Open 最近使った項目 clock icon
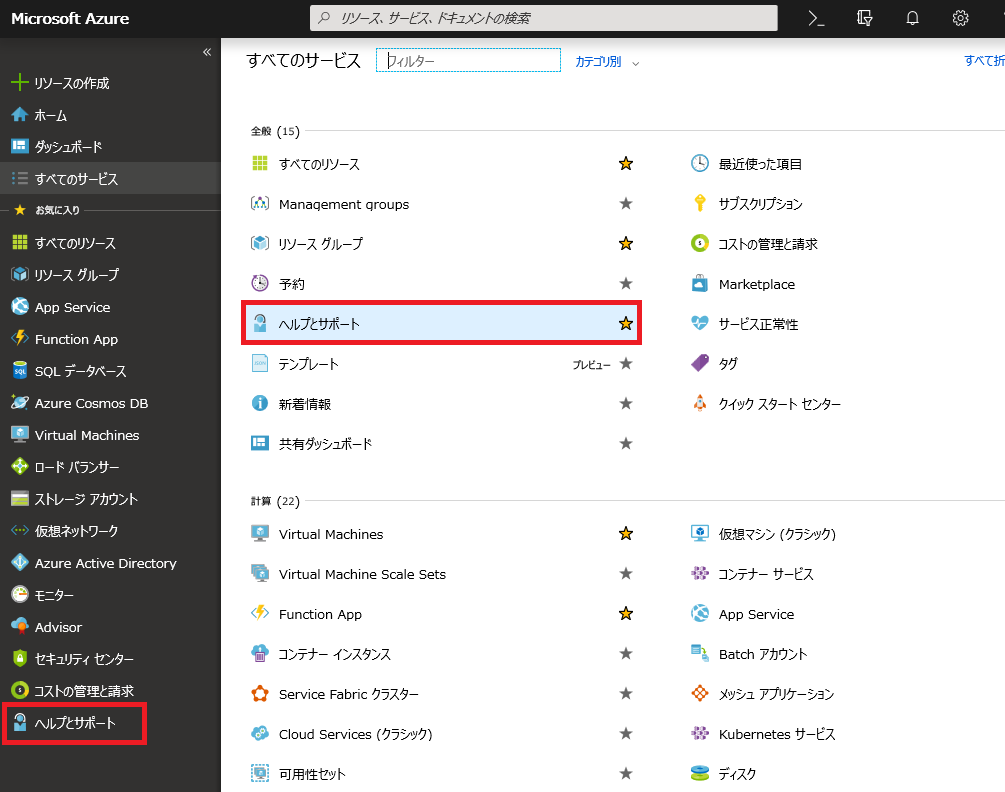The width and height of the screenshot is (1005, 792). pyautogui.click(x=700, y=163)
